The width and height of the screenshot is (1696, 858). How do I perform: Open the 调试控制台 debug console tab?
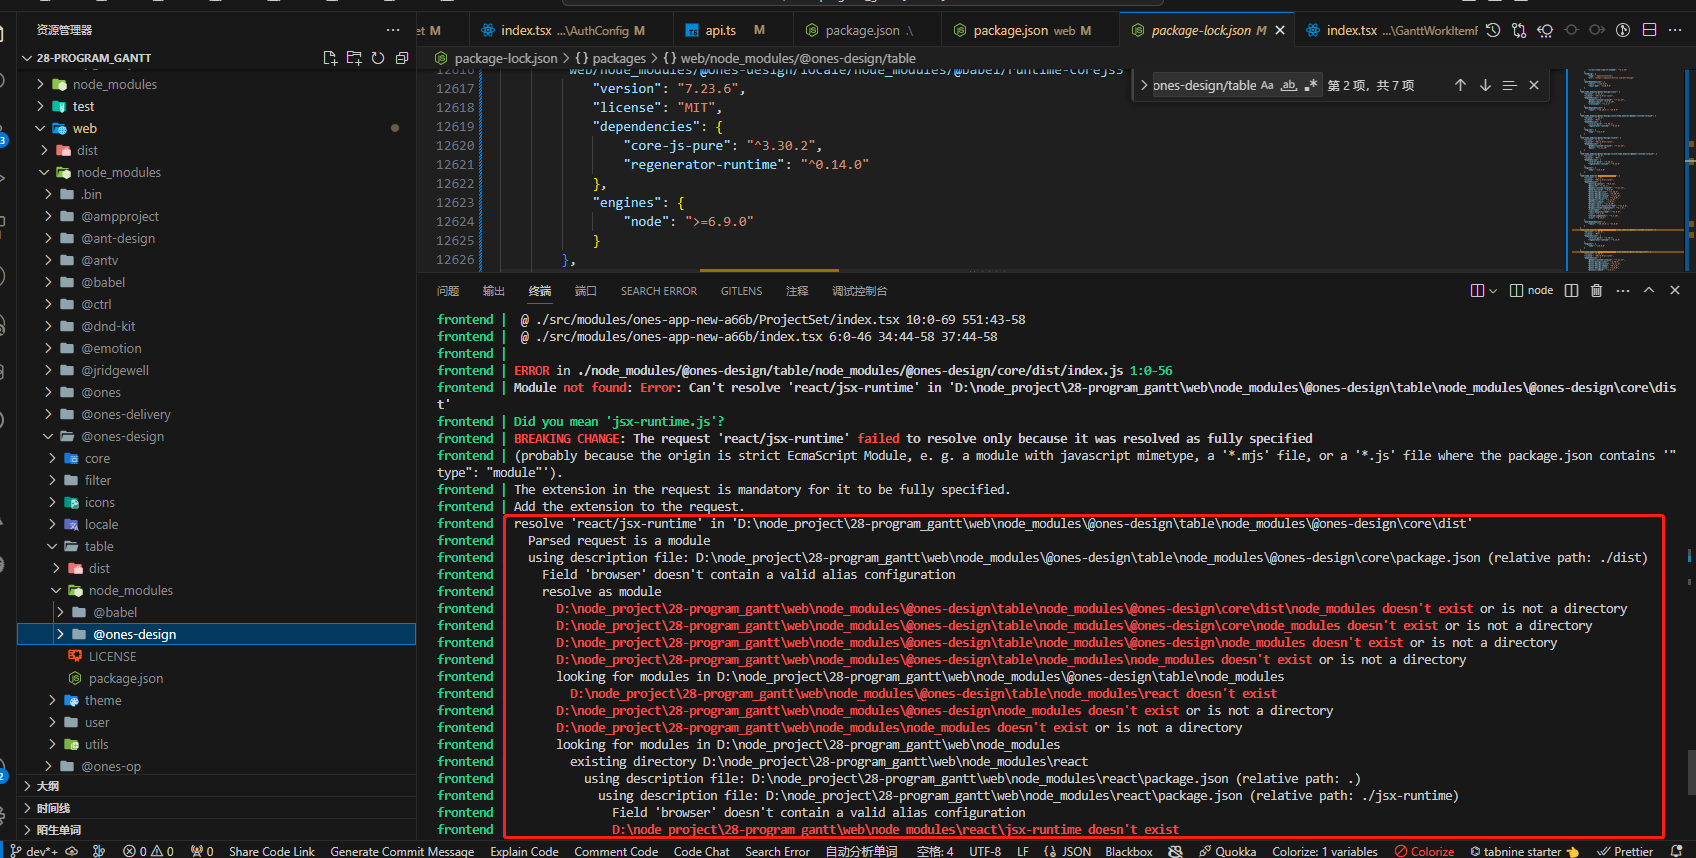click(x=860, y=291)
